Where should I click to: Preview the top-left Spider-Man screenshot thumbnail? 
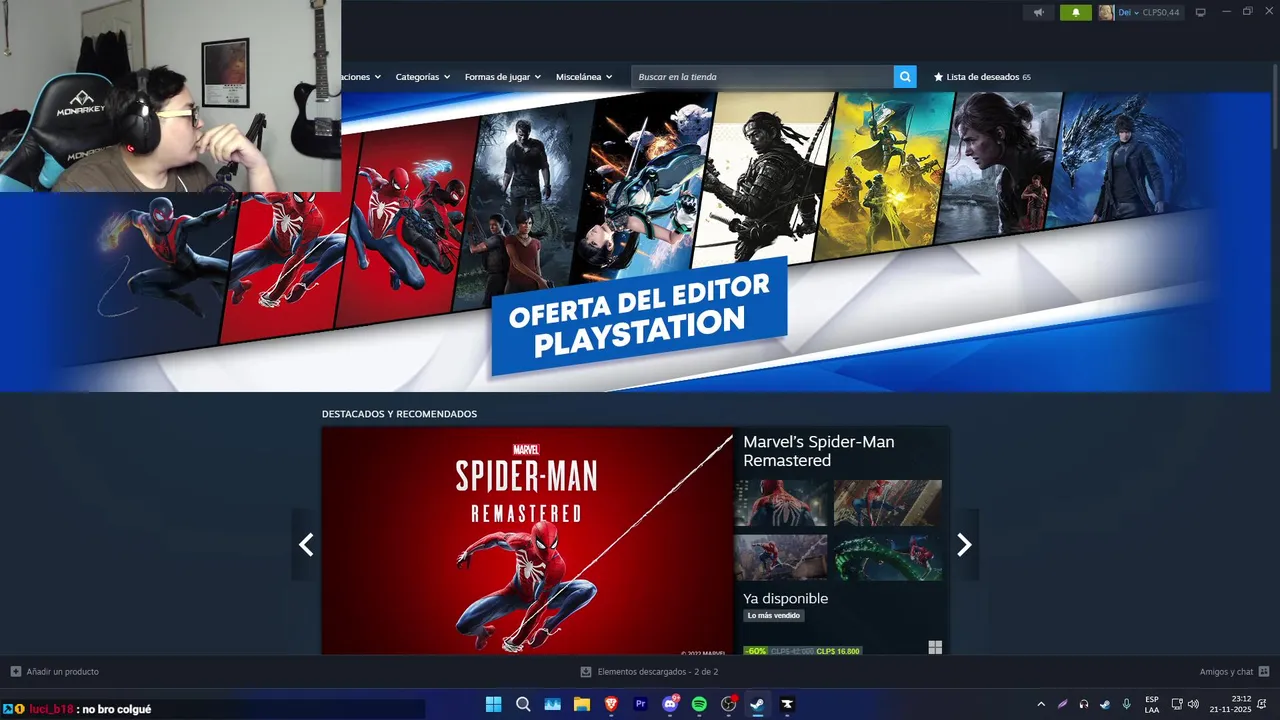pos(781,503)
